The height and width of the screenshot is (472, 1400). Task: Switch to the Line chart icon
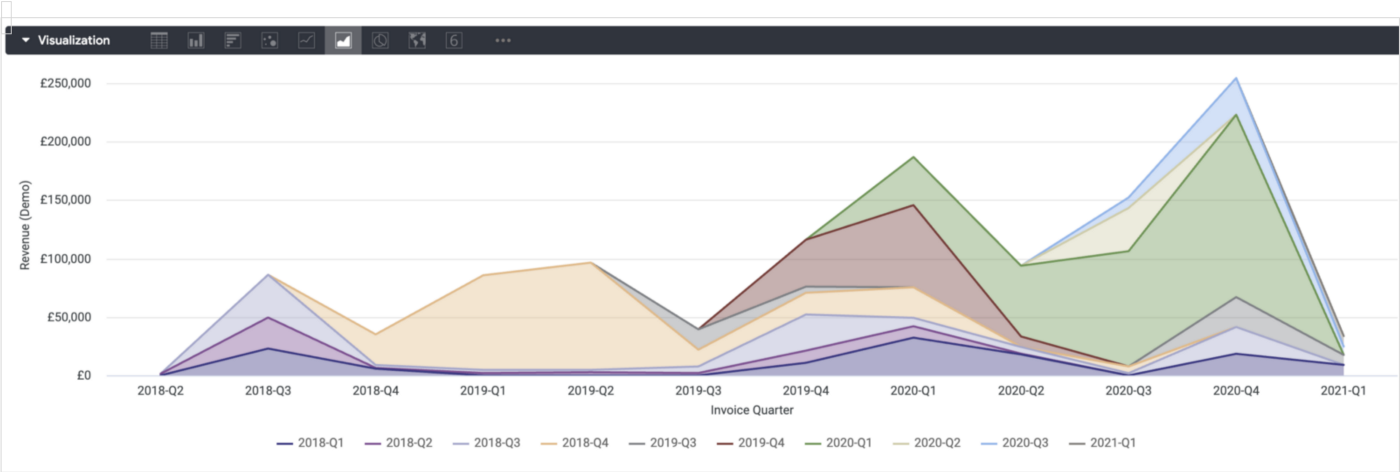306,41
